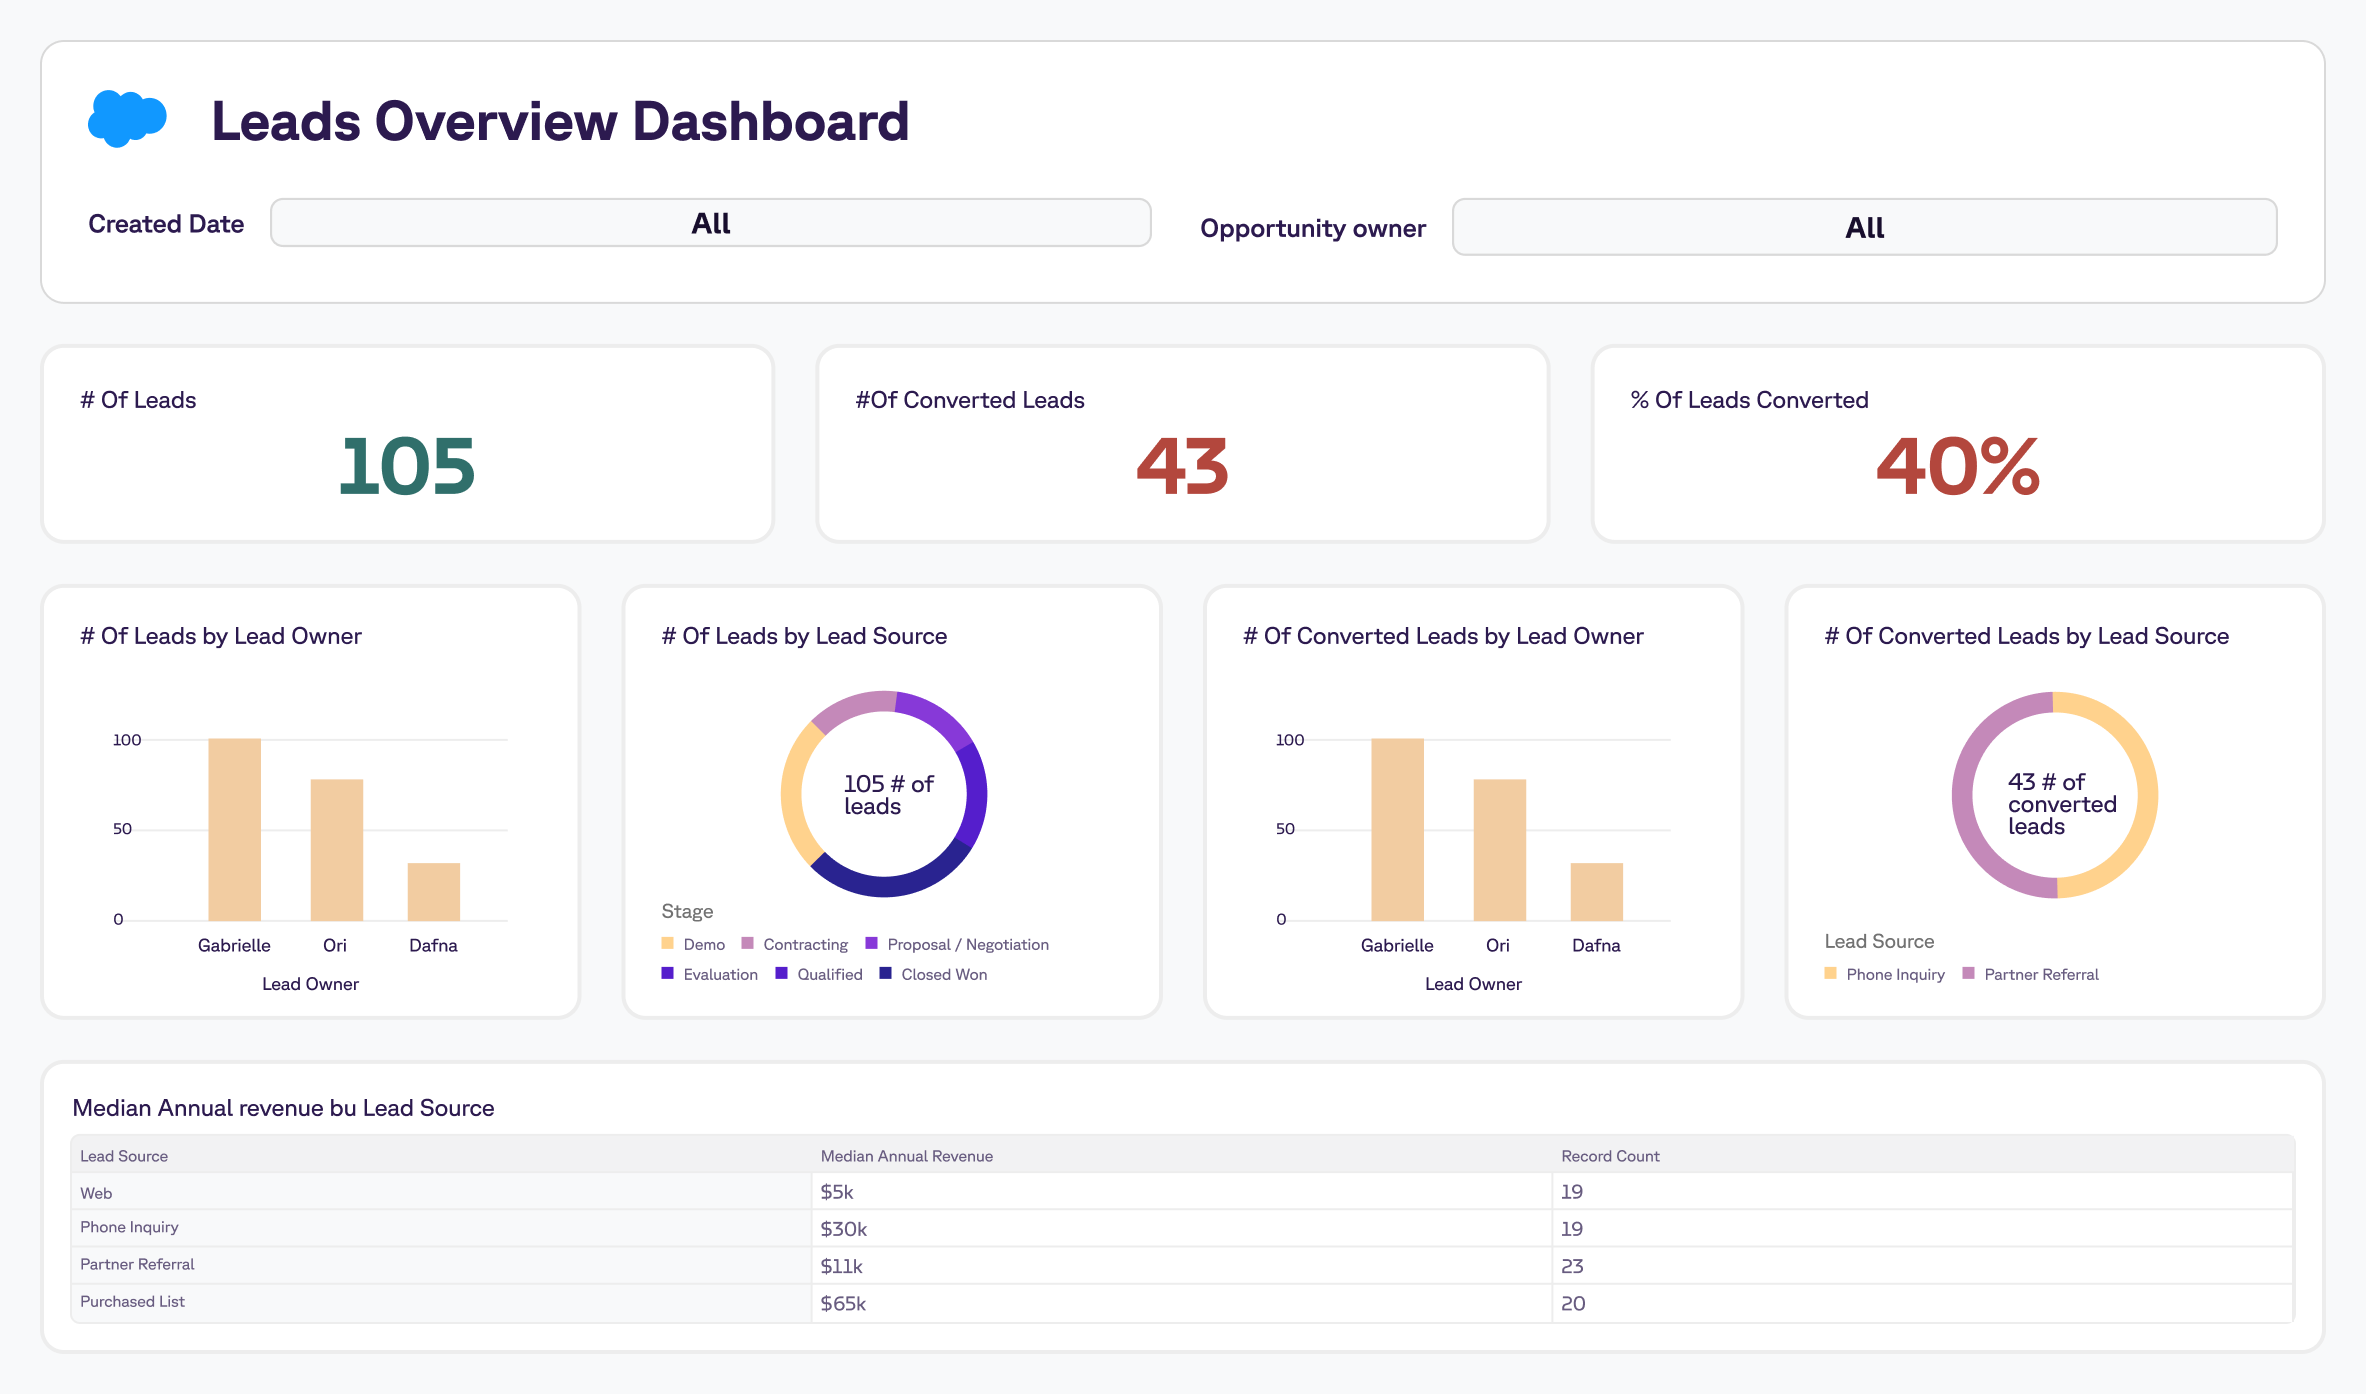2366x1394 pixels.
Task: Click the 40% Leads Converted metric
Action: tap(1957, 466)
